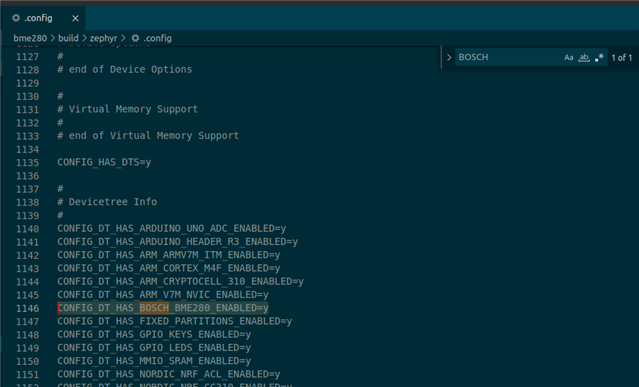Click .config file in breadcrumb
The width and height of the screenshot is (639, 387).
pos(157,38)
